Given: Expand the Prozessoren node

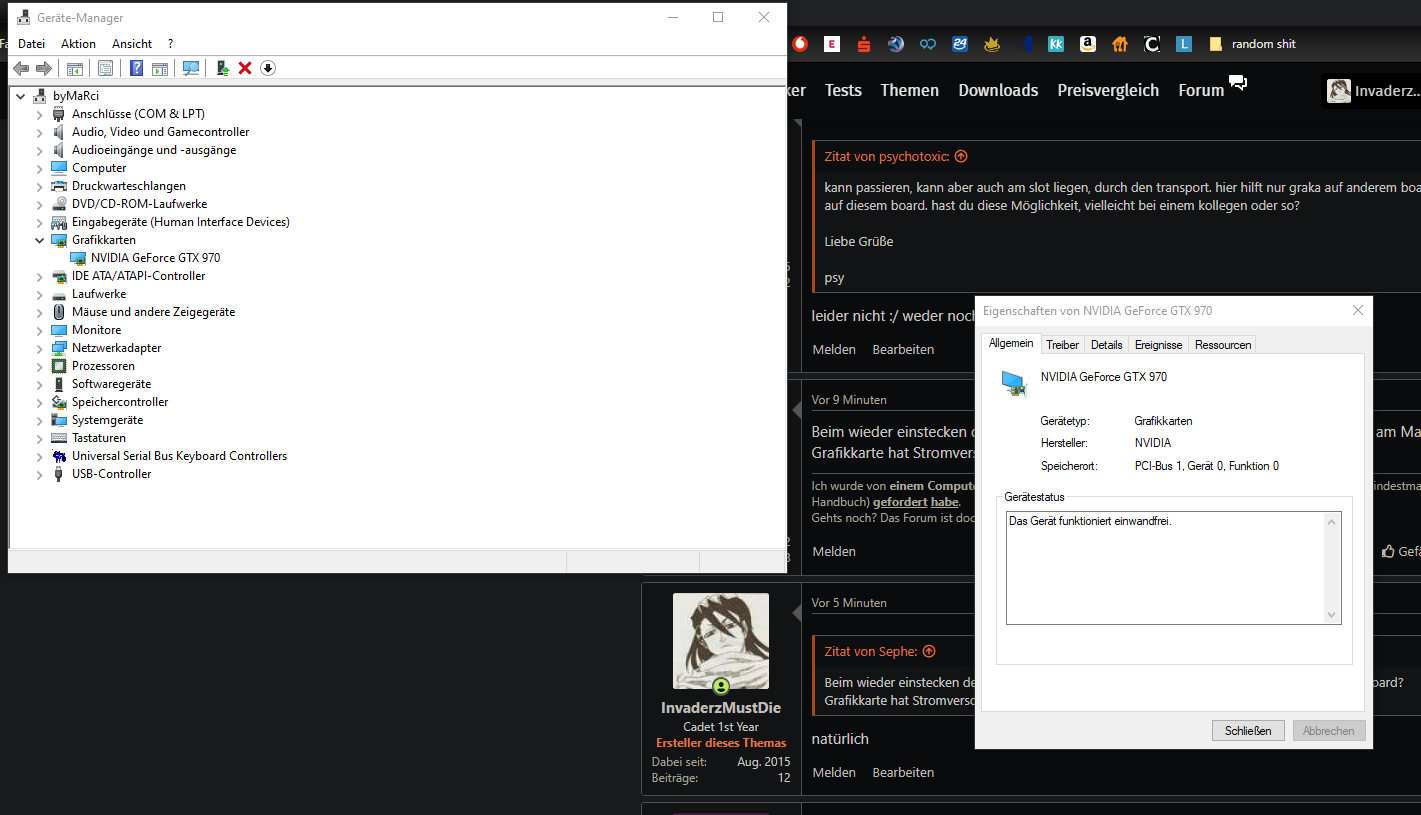Looking at the screenshot, I should tap(40, 366).
